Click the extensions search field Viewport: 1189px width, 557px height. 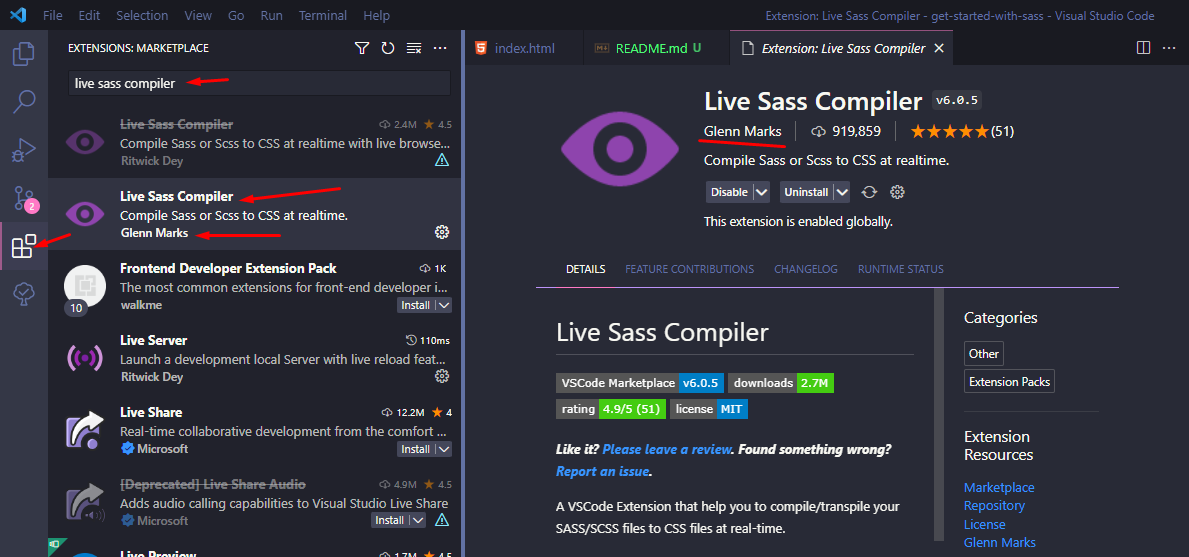[x=259, y=83]
